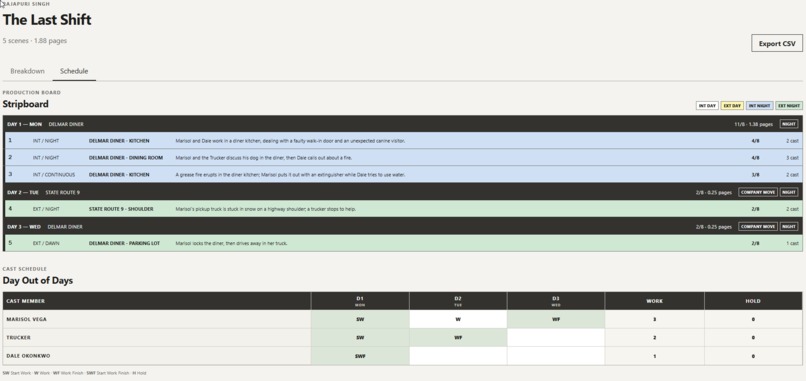Click the 3 cast count on scene 2
806x381 pixels.
[792, 158]
